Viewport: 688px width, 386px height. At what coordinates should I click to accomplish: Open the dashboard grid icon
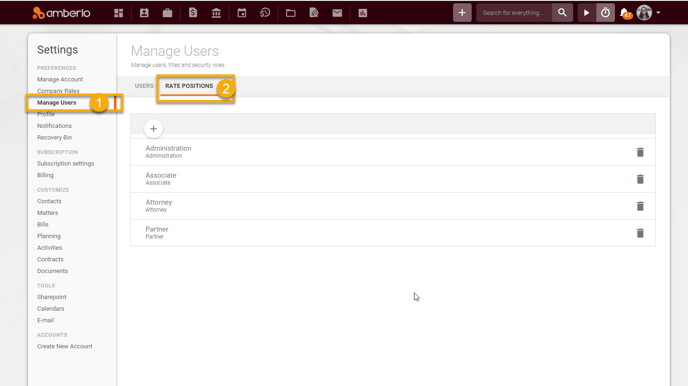118,13
